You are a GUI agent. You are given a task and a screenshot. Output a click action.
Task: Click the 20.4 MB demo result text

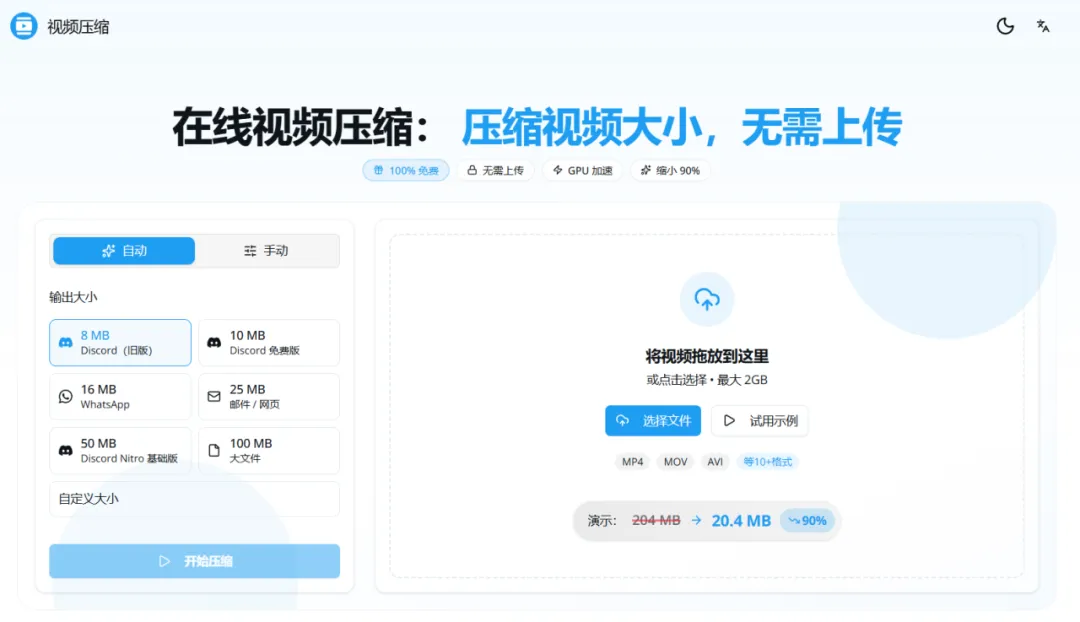741,521
